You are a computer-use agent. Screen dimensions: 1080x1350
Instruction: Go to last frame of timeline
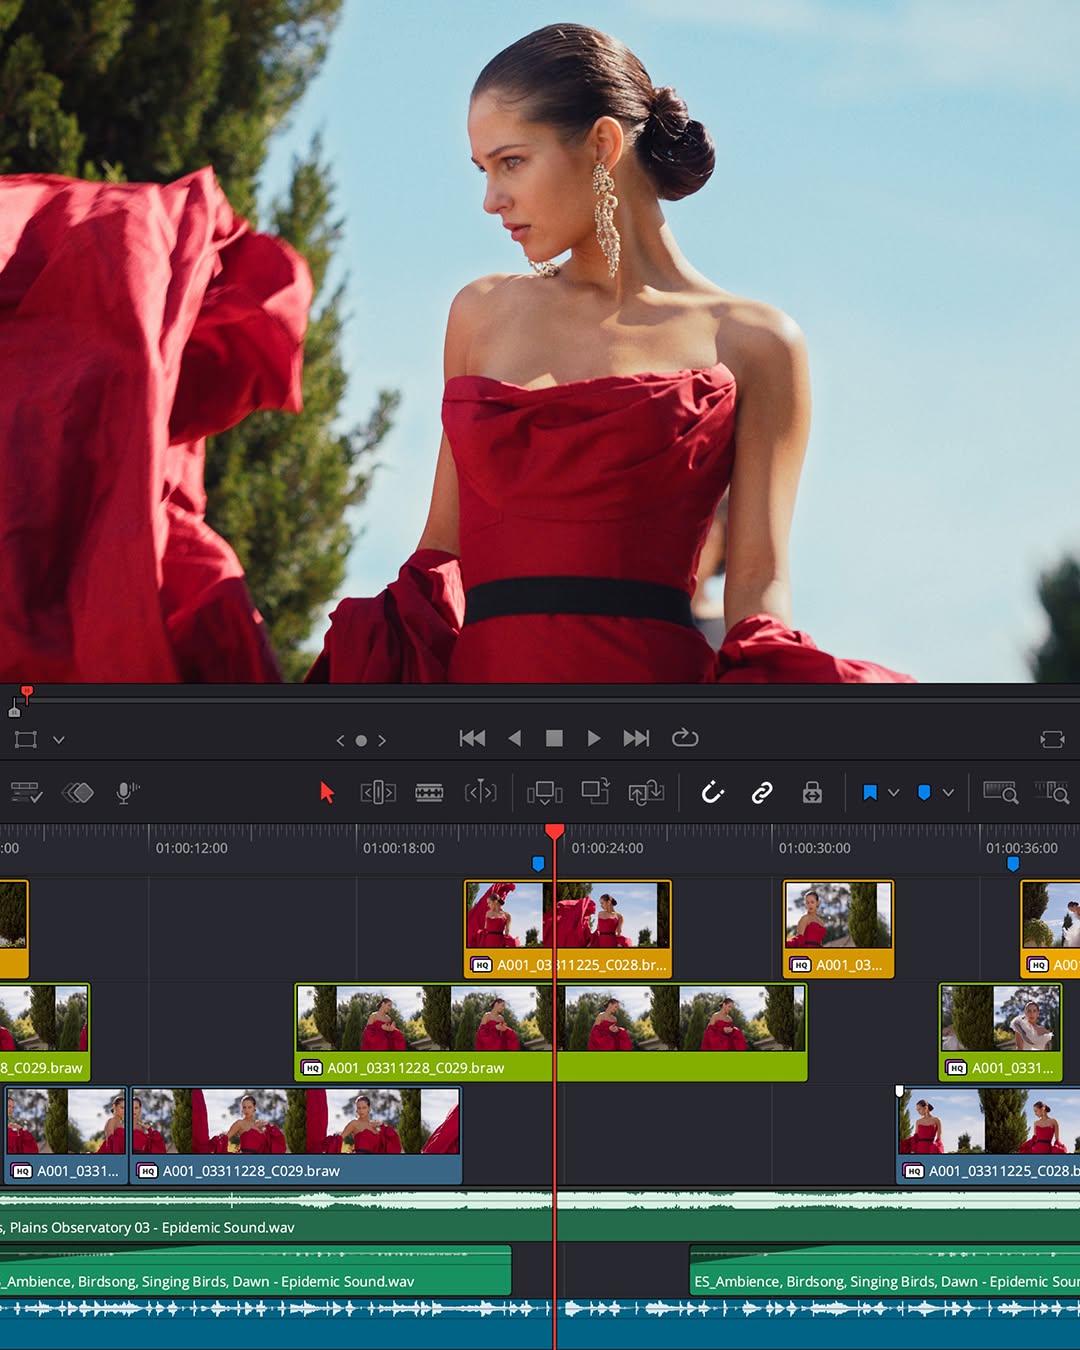[x=636, y=738]
